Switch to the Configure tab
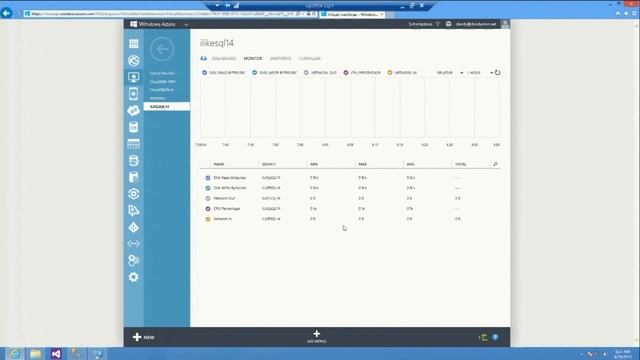This screenshot has width=640, height=360. 310,58
